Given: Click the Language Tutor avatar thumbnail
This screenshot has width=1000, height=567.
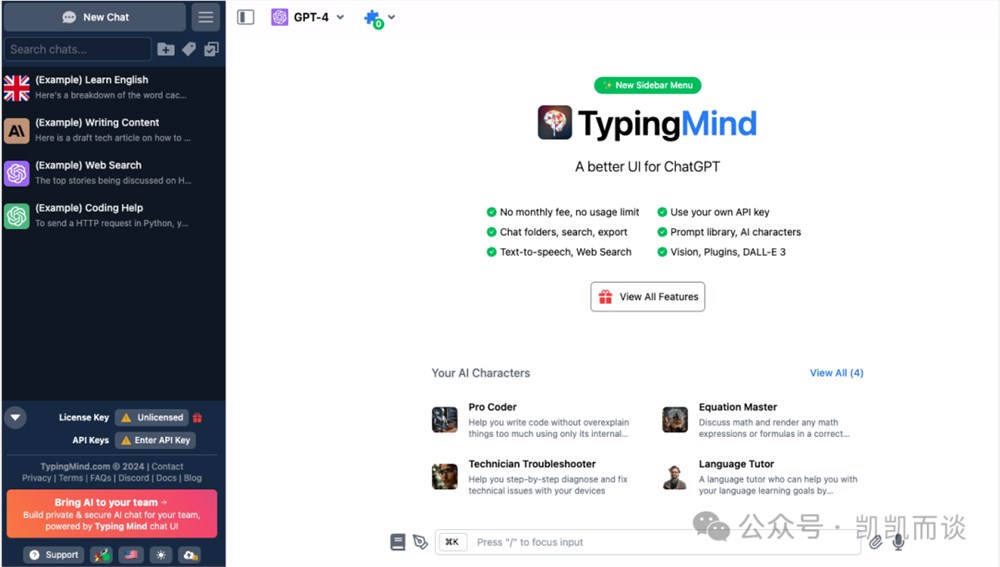Looking at the screenshot, I should [675, 476].
